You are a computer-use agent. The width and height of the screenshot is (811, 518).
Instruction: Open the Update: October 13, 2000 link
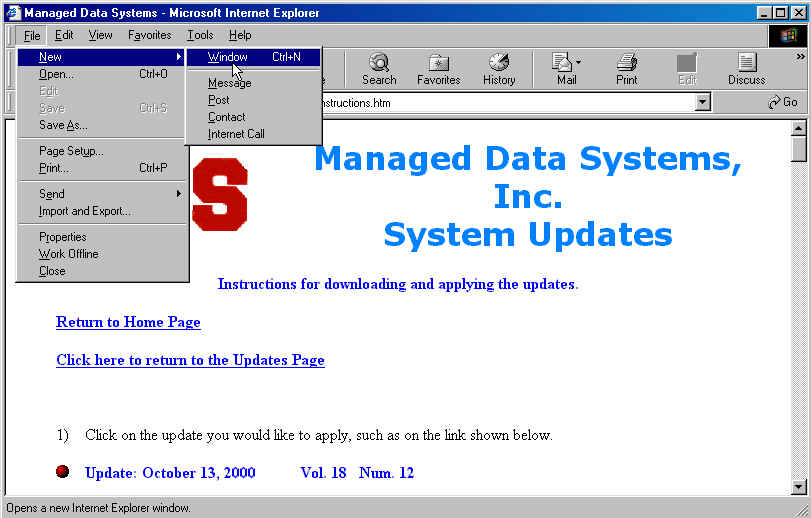[170, 473]
